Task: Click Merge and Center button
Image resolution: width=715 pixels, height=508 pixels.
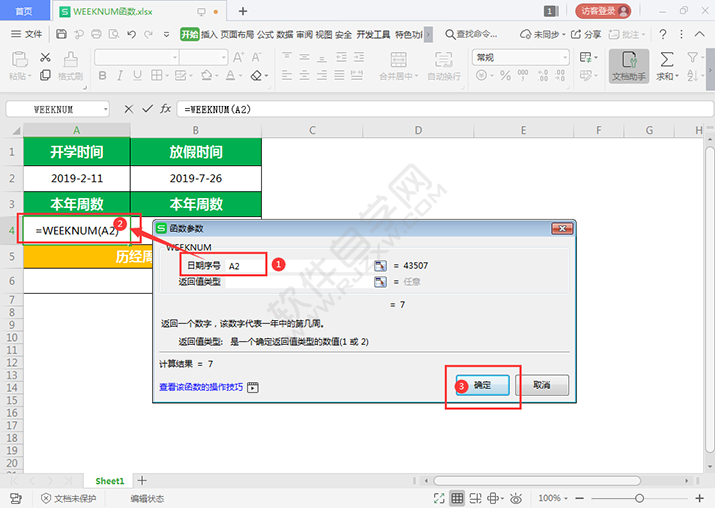Action: click(x=399, y=66)
